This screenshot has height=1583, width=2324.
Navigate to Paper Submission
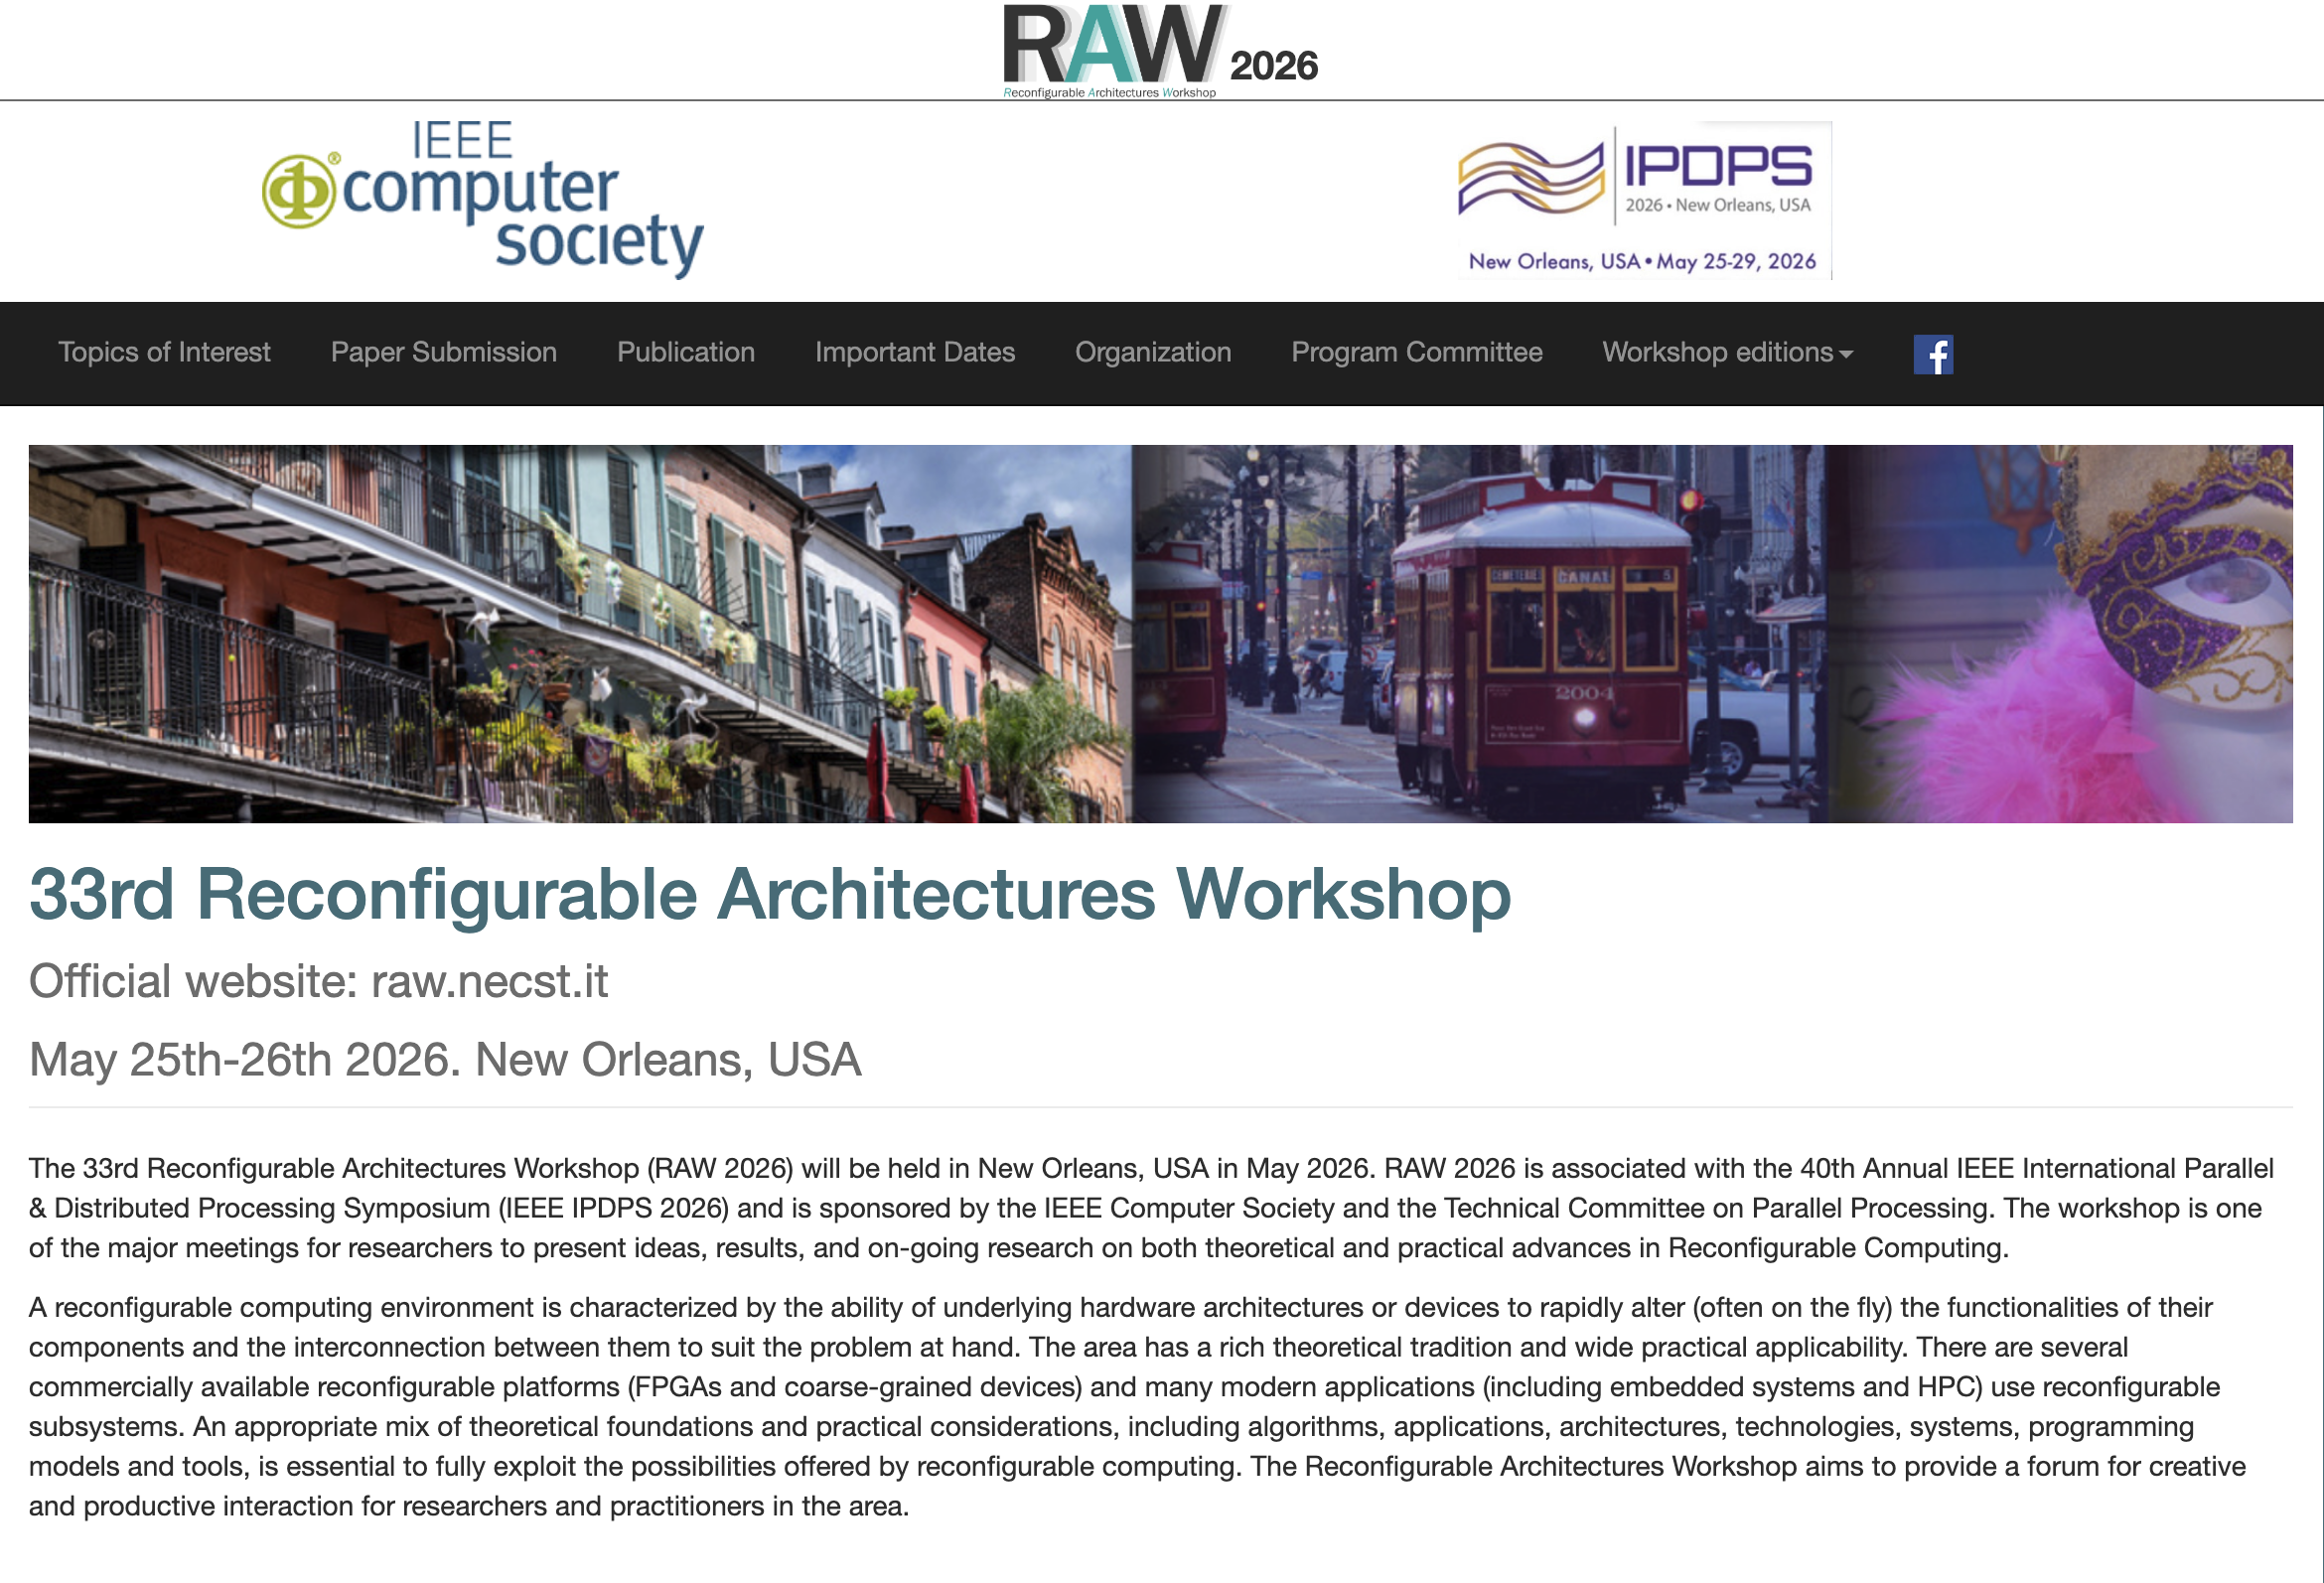[443, 352]
